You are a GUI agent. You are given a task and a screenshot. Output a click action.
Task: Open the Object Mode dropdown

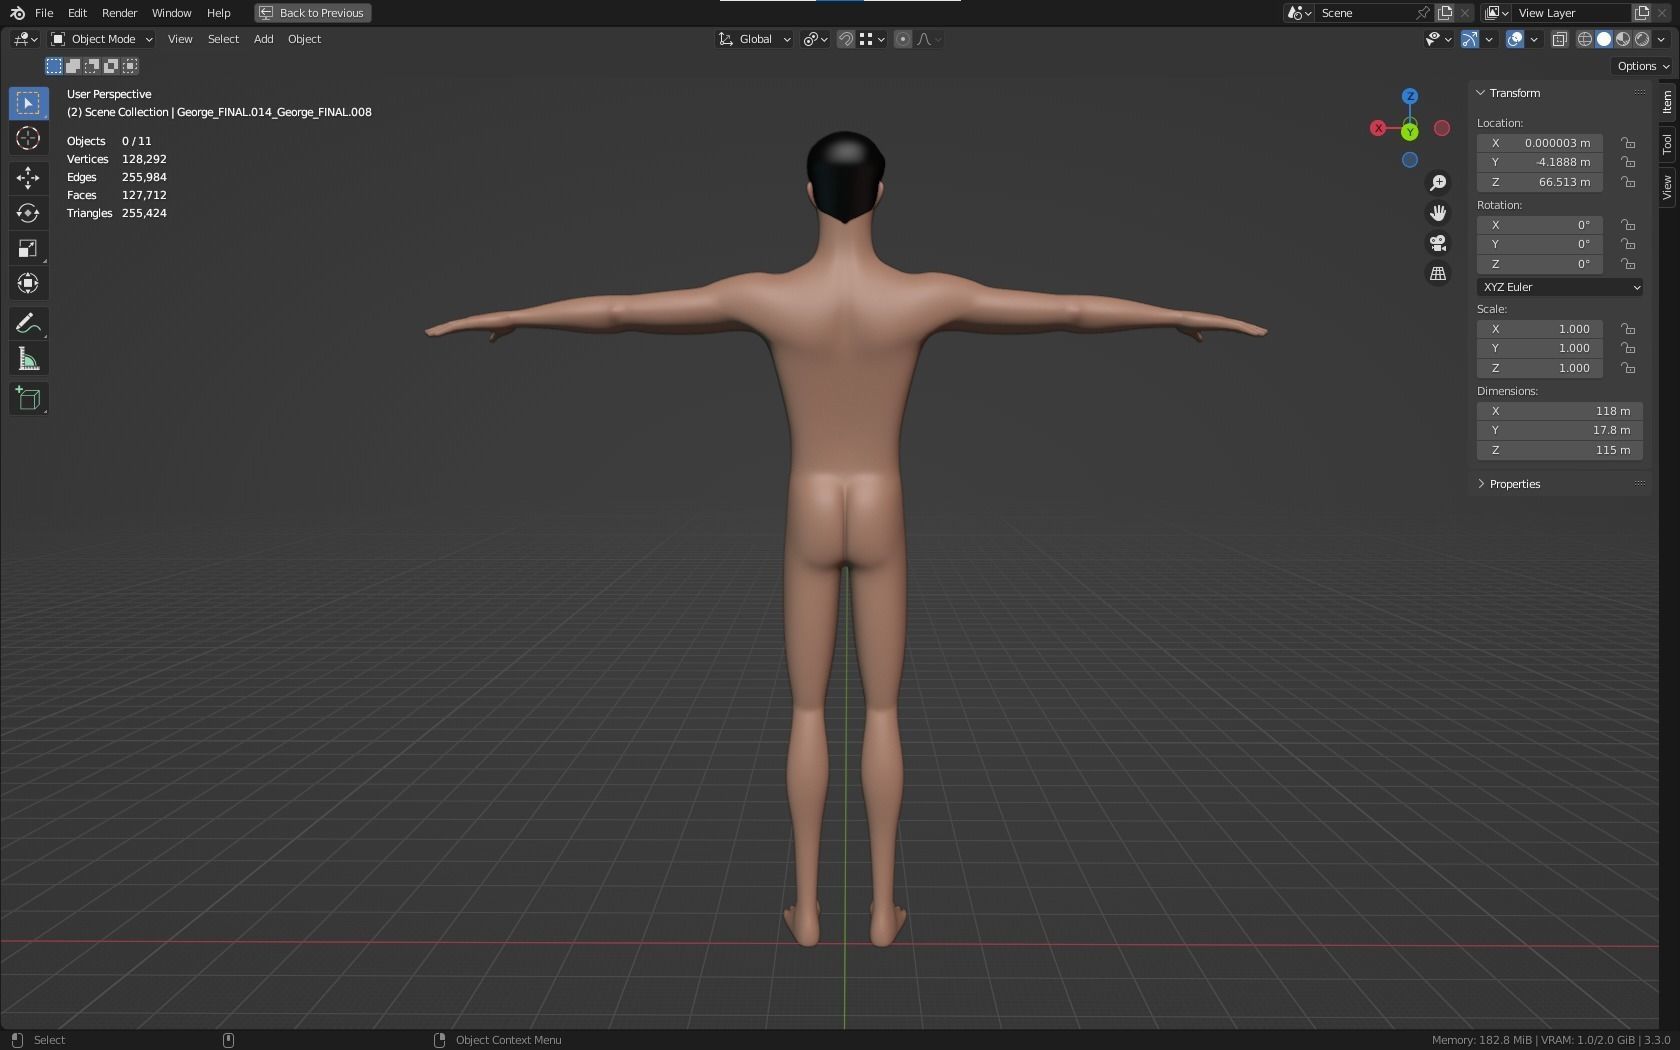coord(102,39)
